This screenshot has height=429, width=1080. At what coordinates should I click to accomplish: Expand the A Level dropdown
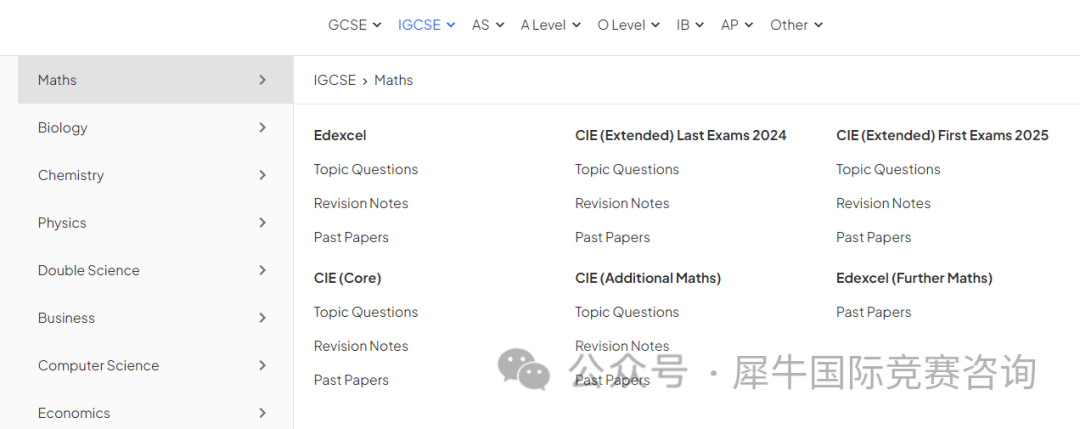click(550, 25)
